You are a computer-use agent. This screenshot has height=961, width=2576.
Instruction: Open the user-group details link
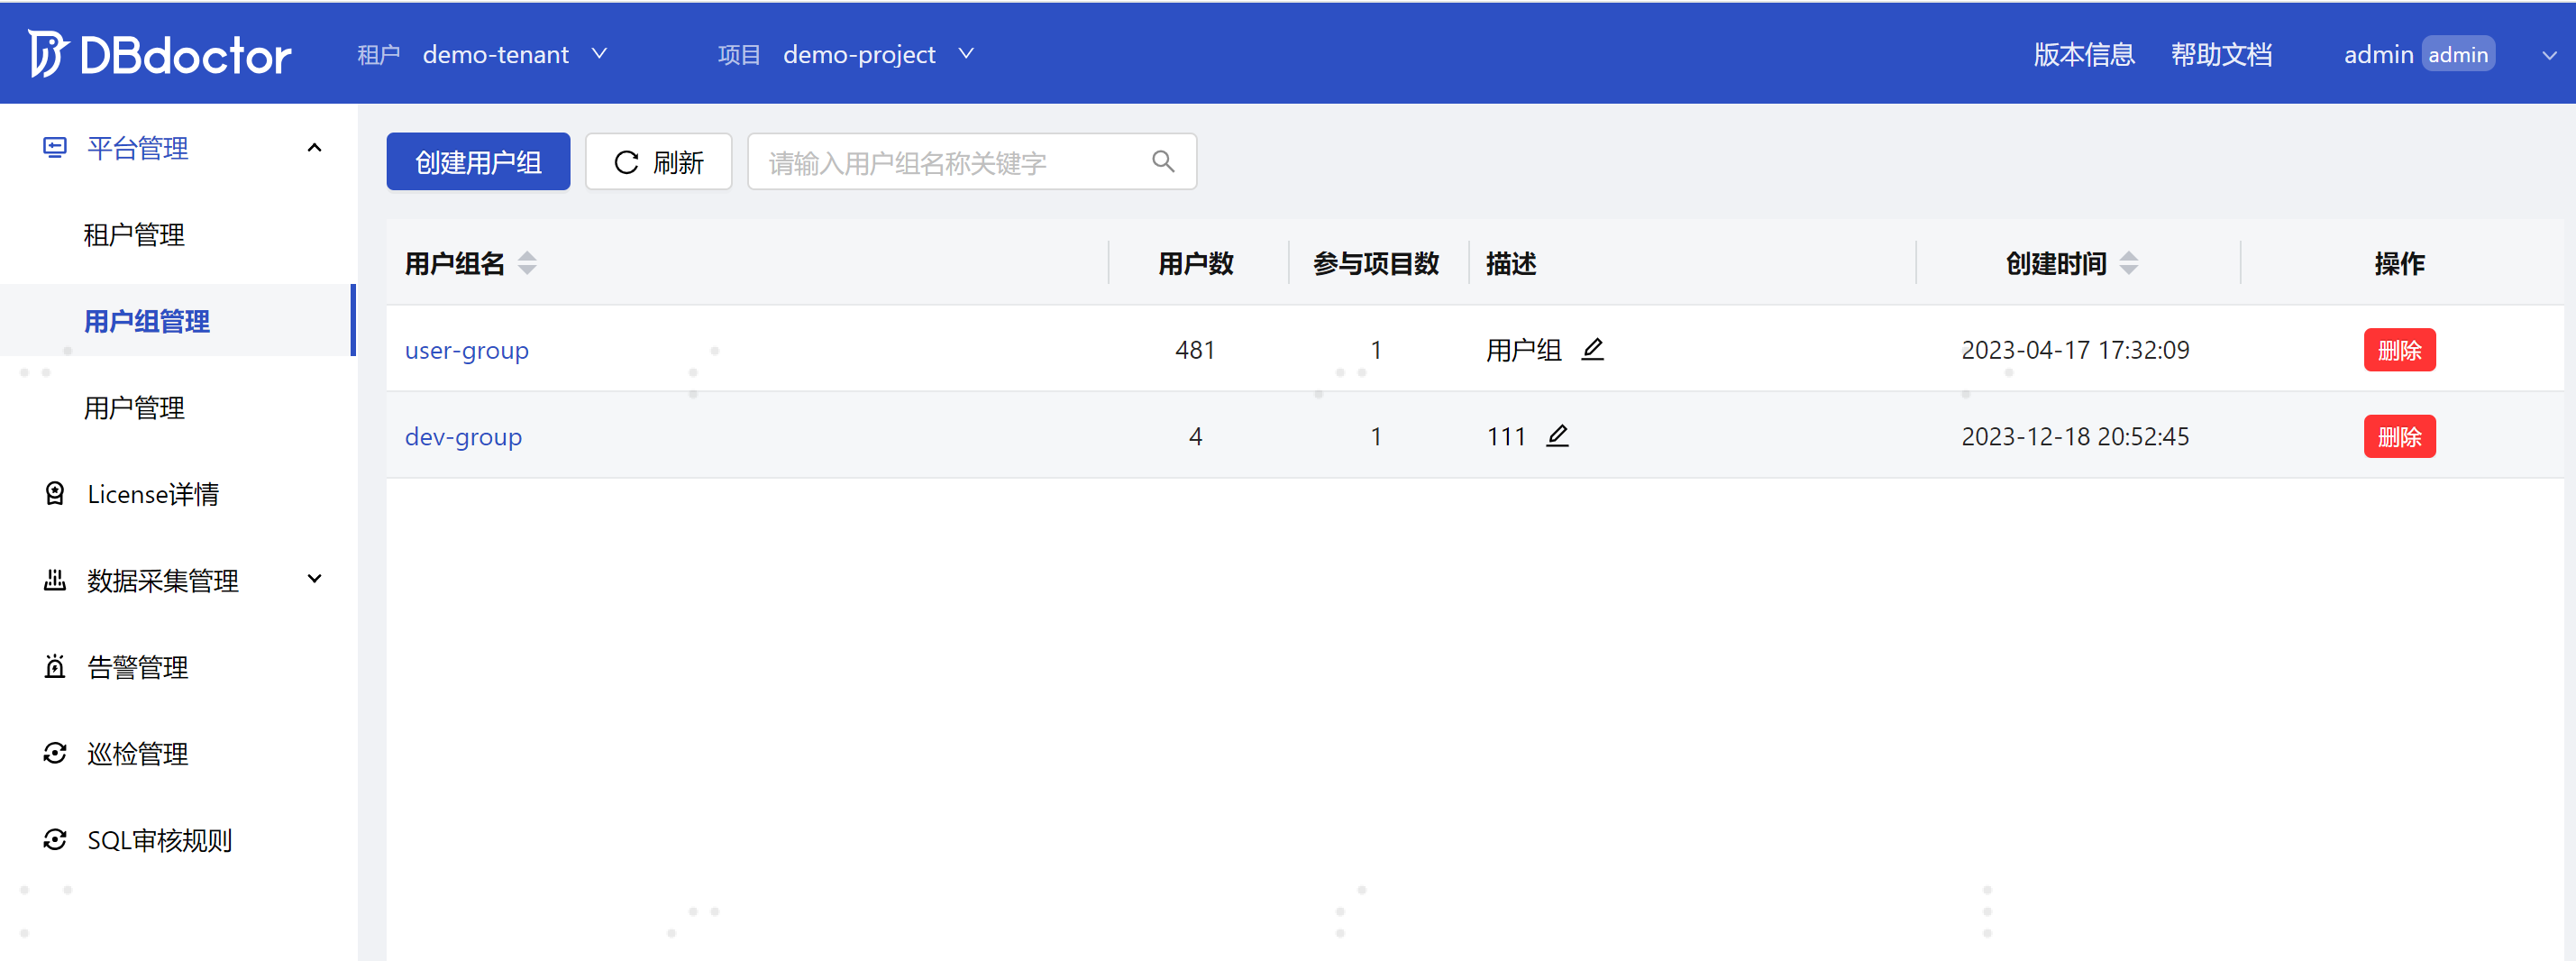pyautogui.click(x=466, y=350)
